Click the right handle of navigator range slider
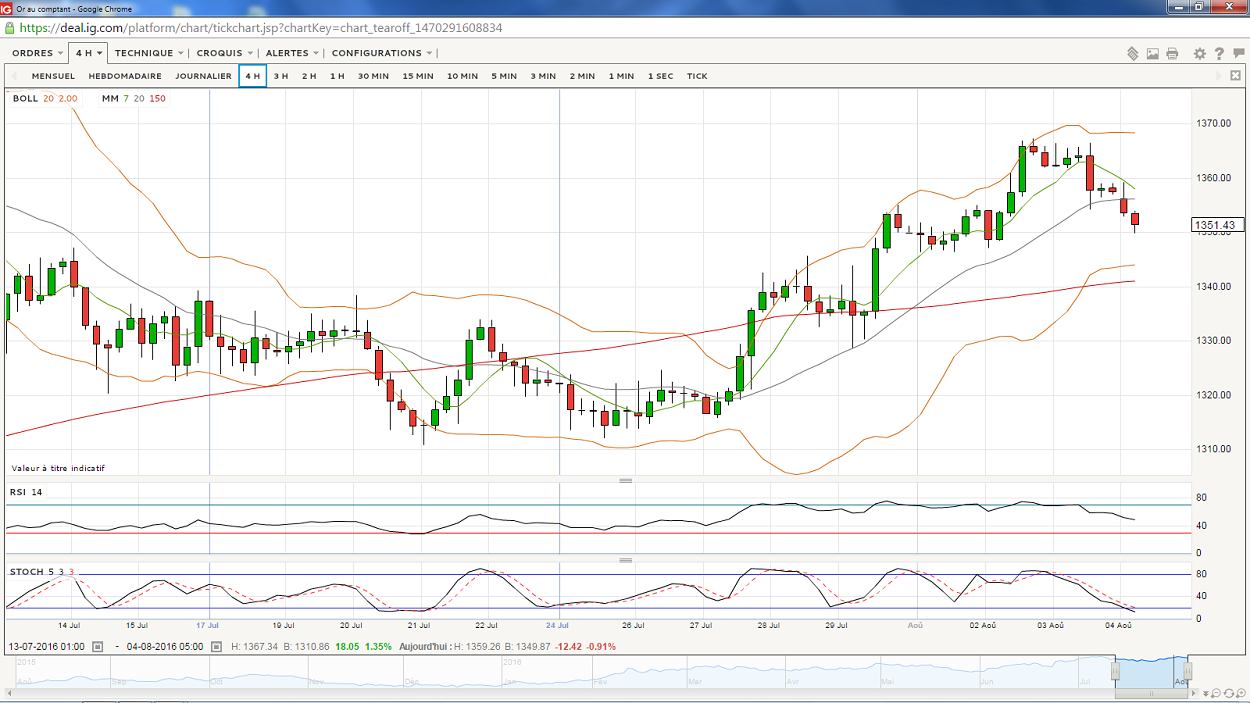Image resolution: width=1250 pixels, height=703 pixels. pos(1188,671)
